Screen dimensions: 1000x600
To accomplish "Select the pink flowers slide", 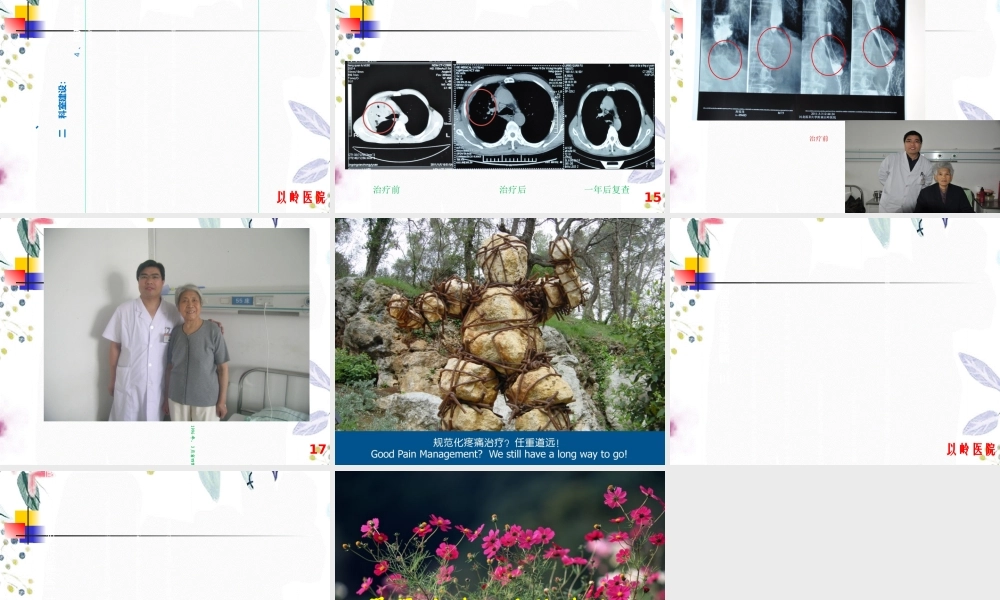I will click(x=500, y=536).
